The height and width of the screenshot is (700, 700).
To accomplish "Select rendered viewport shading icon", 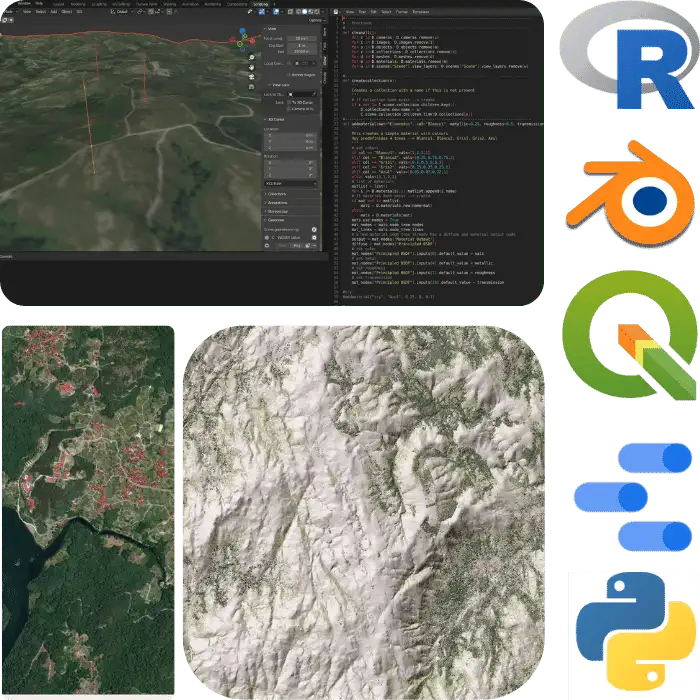I will pyautogui.click(x=317, y=12).
